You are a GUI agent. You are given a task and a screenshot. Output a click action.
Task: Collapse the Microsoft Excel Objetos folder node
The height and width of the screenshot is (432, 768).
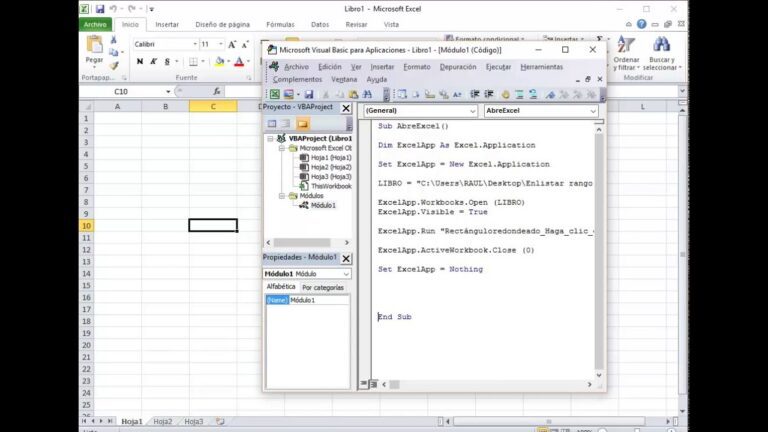(x=282, y=148)
